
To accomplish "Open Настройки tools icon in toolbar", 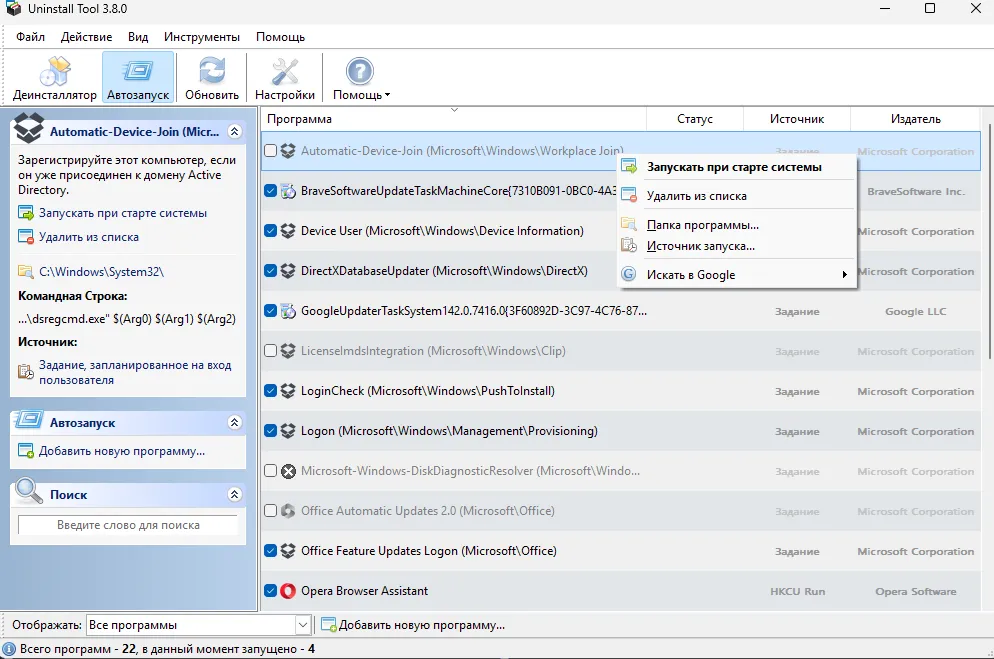I will point(285,73).
